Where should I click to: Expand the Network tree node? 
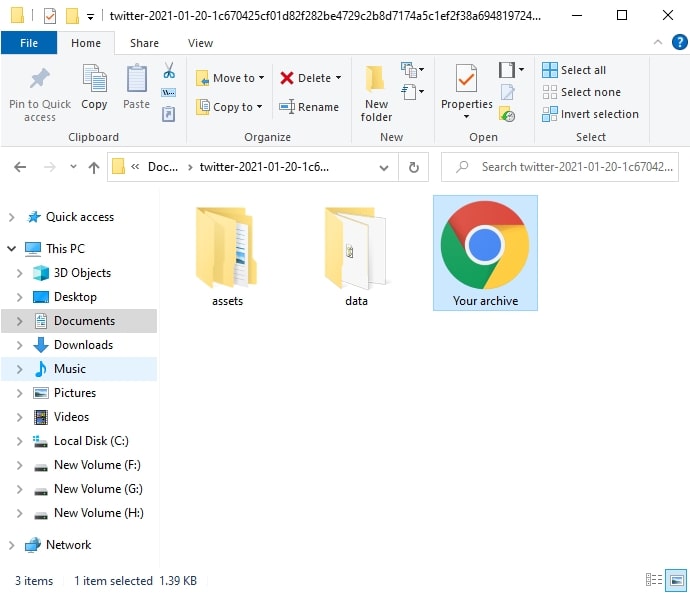coord(12,545)
